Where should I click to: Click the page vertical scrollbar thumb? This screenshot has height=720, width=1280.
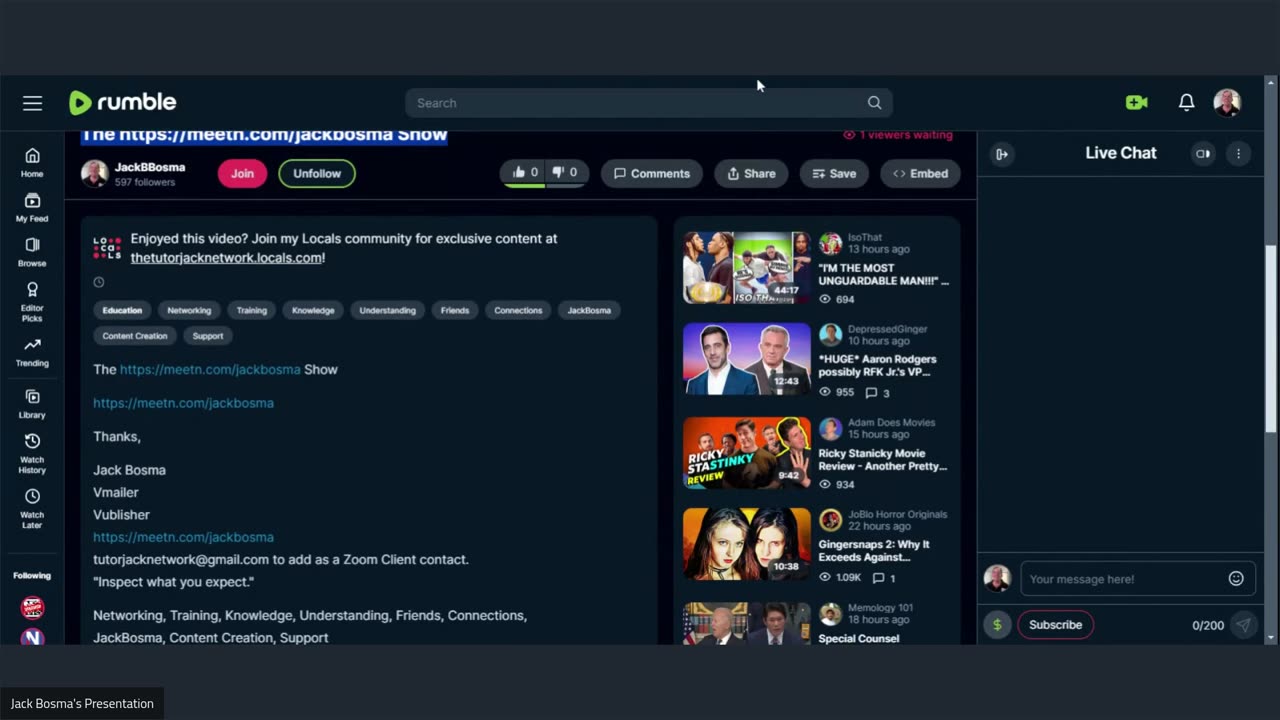pos(1271,340)
